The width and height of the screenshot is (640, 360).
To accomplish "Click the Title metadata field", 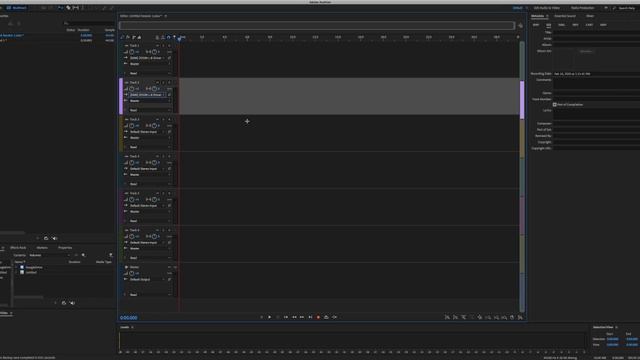I will coord(597,32).
